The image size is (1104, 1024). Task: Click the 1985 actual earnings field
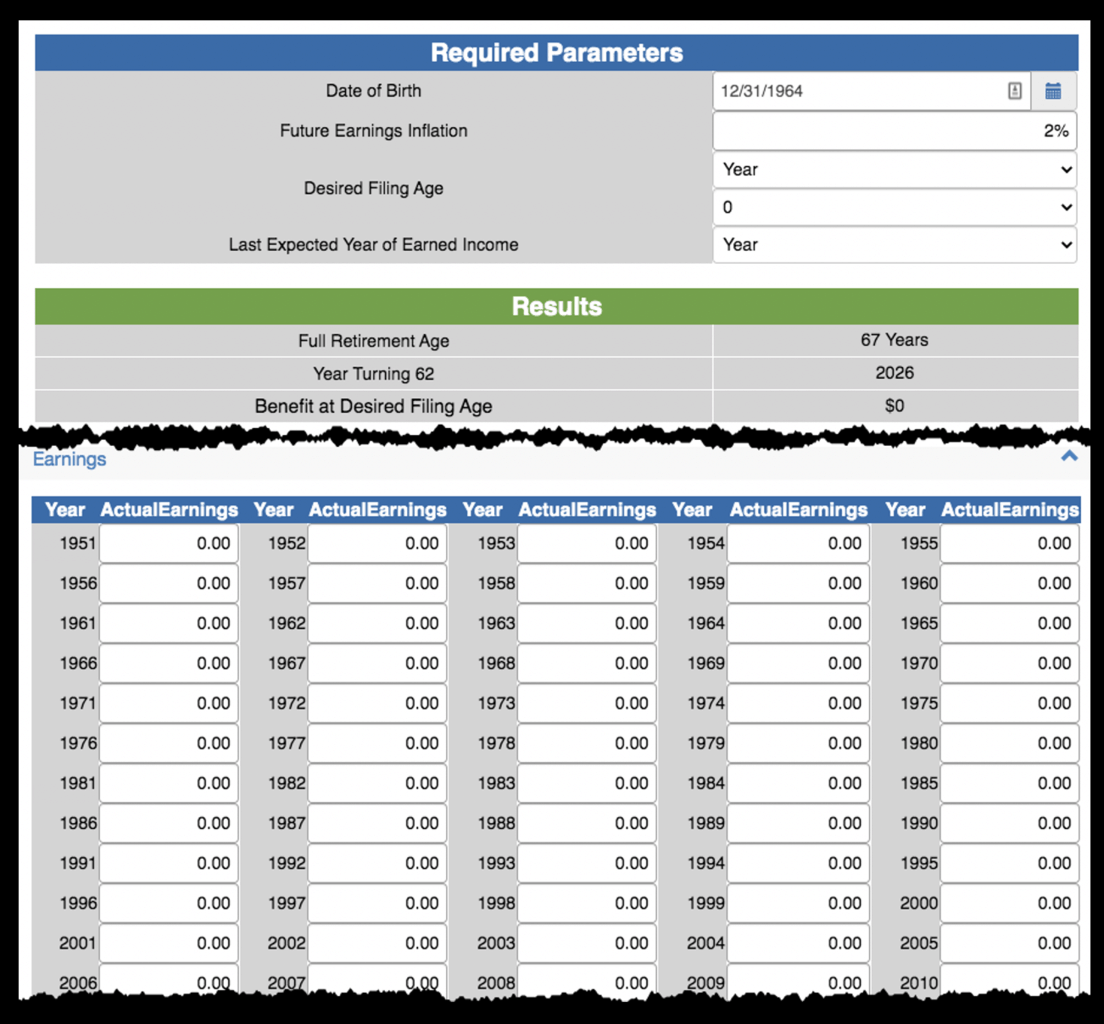click(x=1010, y=784)
